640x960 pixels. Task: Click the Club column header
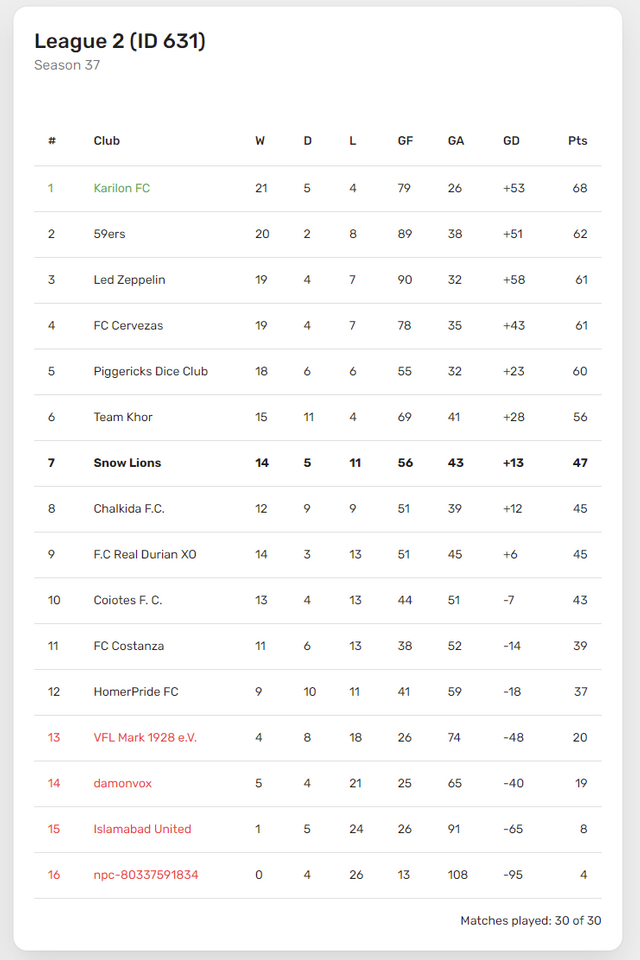point(107,141)
